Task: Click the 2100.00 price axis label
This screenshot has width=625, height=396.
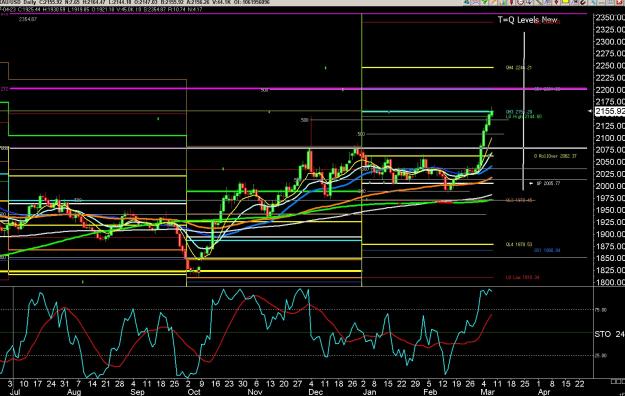Action: point(610,138)
